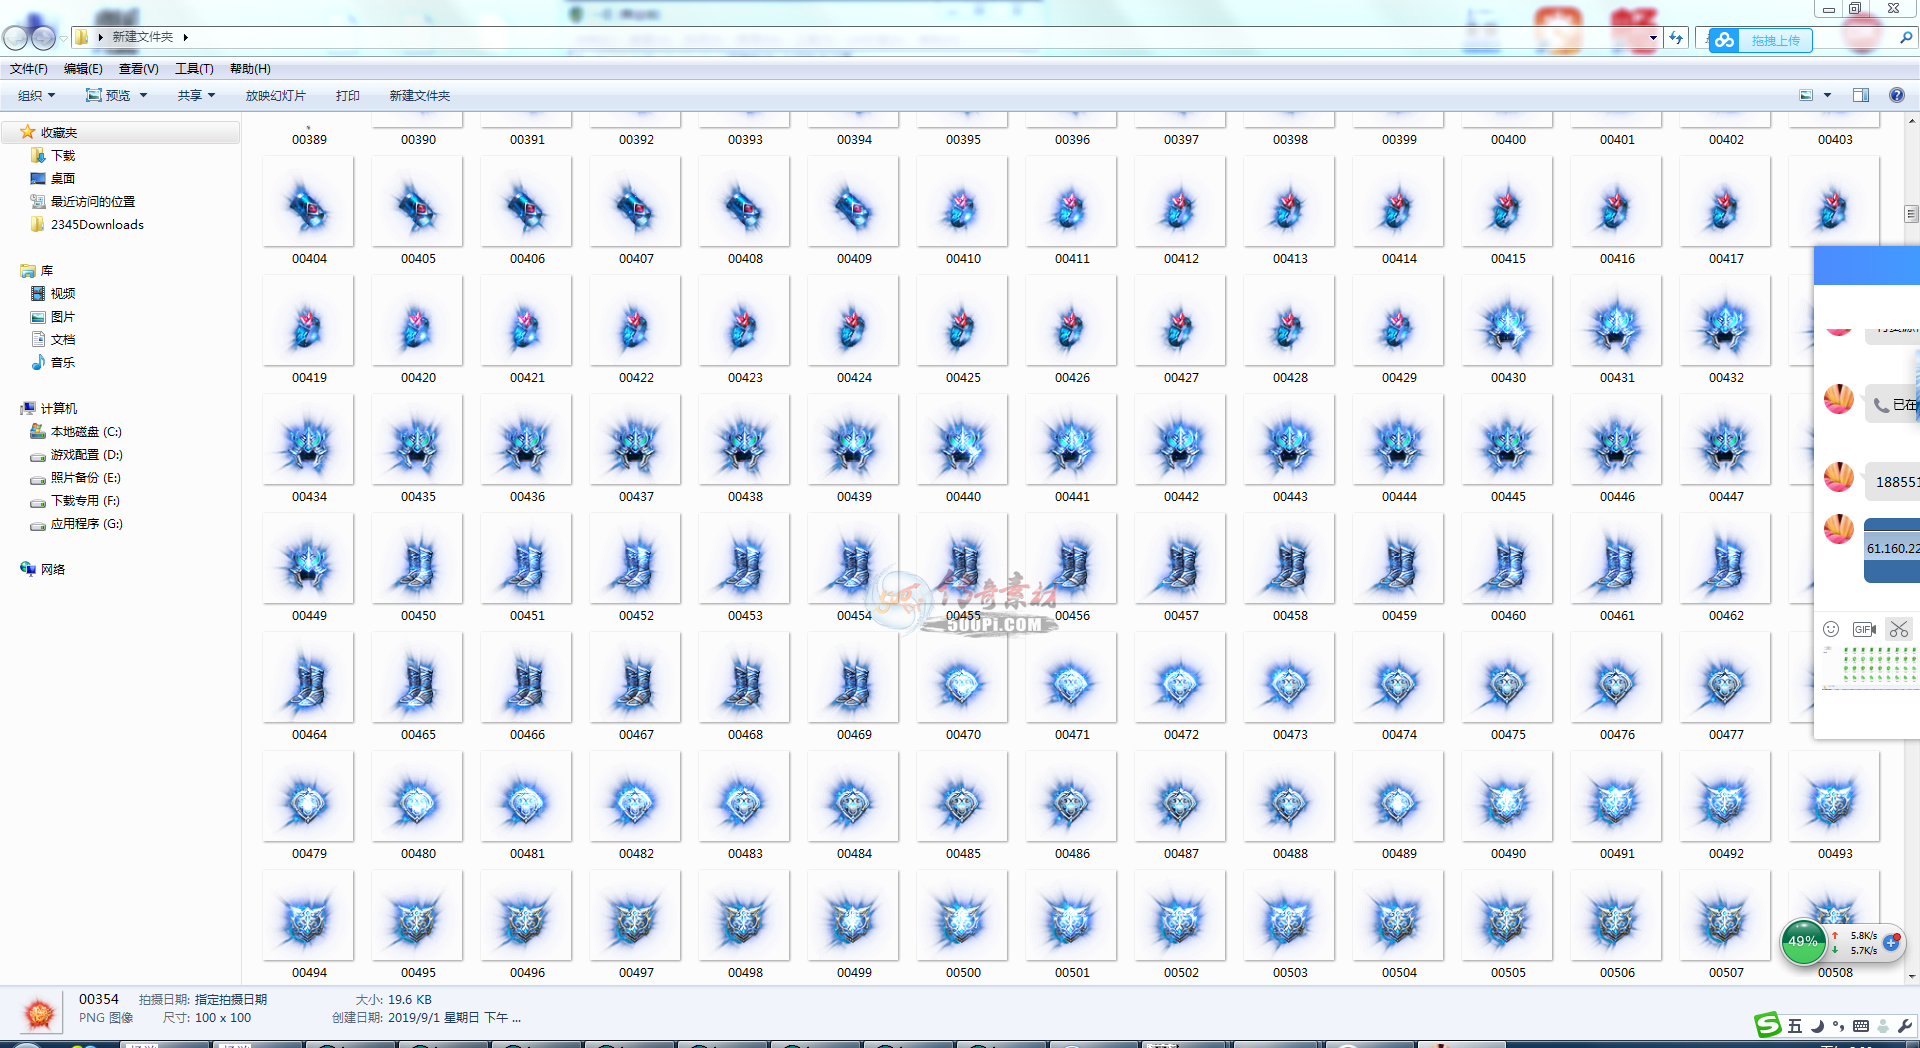Image resolution: width=1920 pixels, height=1048 pixels.
Task: Open the 查看(V) menu
Action: (x=139, y=69)
